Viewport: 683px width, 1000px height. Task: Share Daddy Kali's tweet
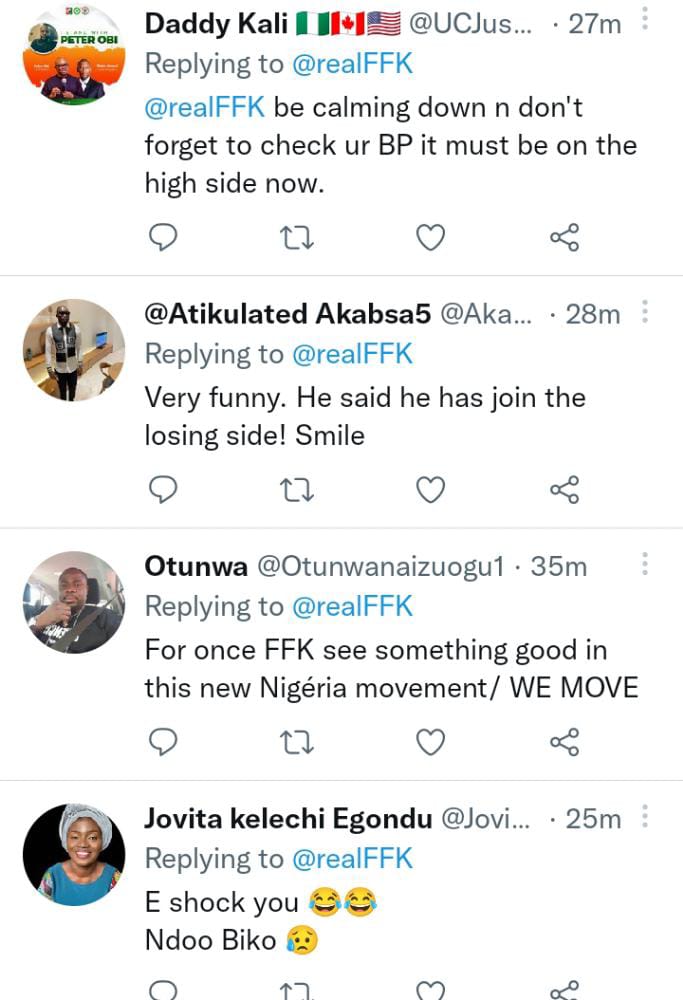pos(564,237)
